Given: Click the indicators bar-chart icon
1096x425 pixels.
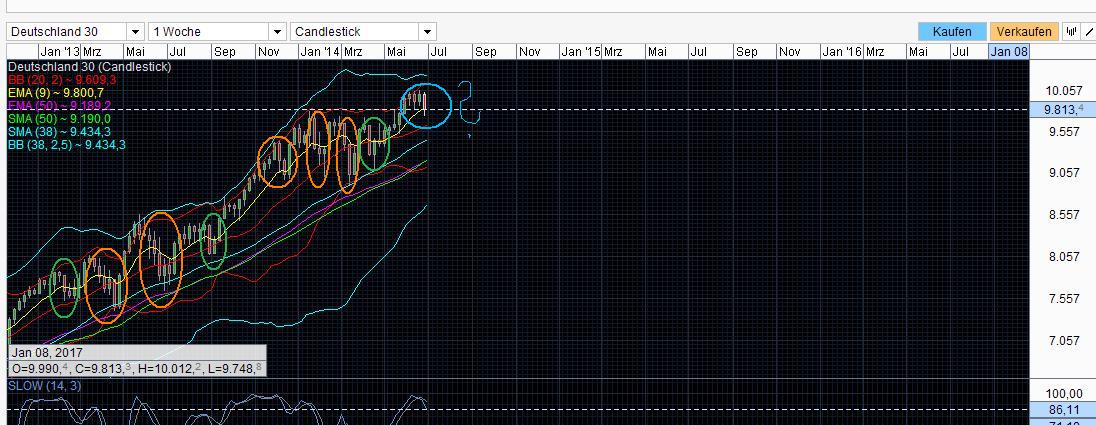Looking at the screenshot, I should click(1072, 32).
